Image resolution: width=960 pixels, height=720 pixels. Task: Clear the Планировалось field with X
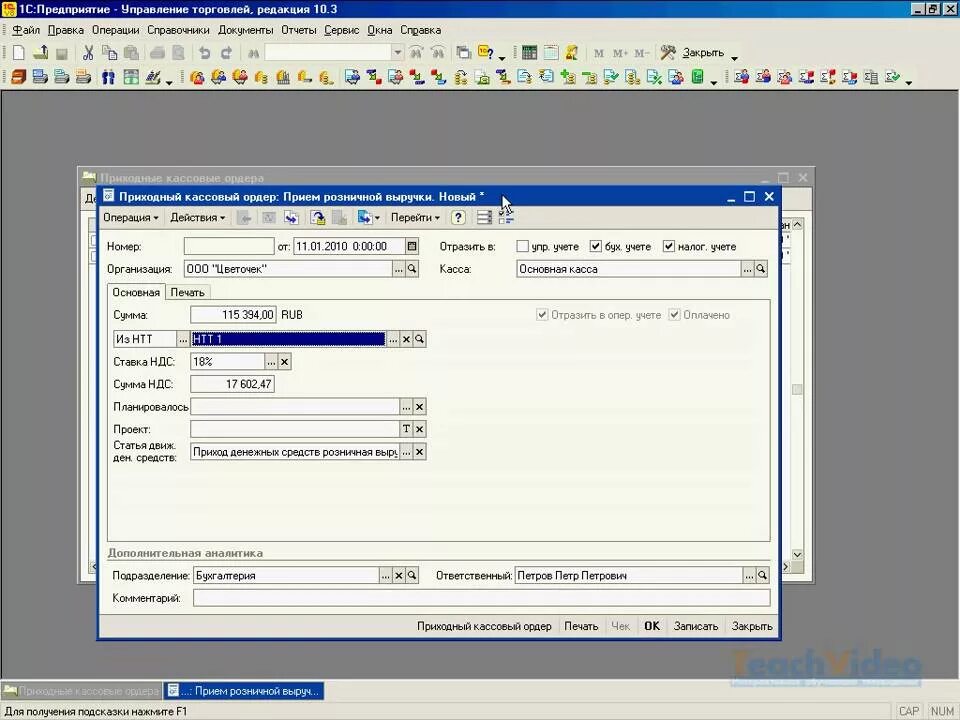(419, 407)
